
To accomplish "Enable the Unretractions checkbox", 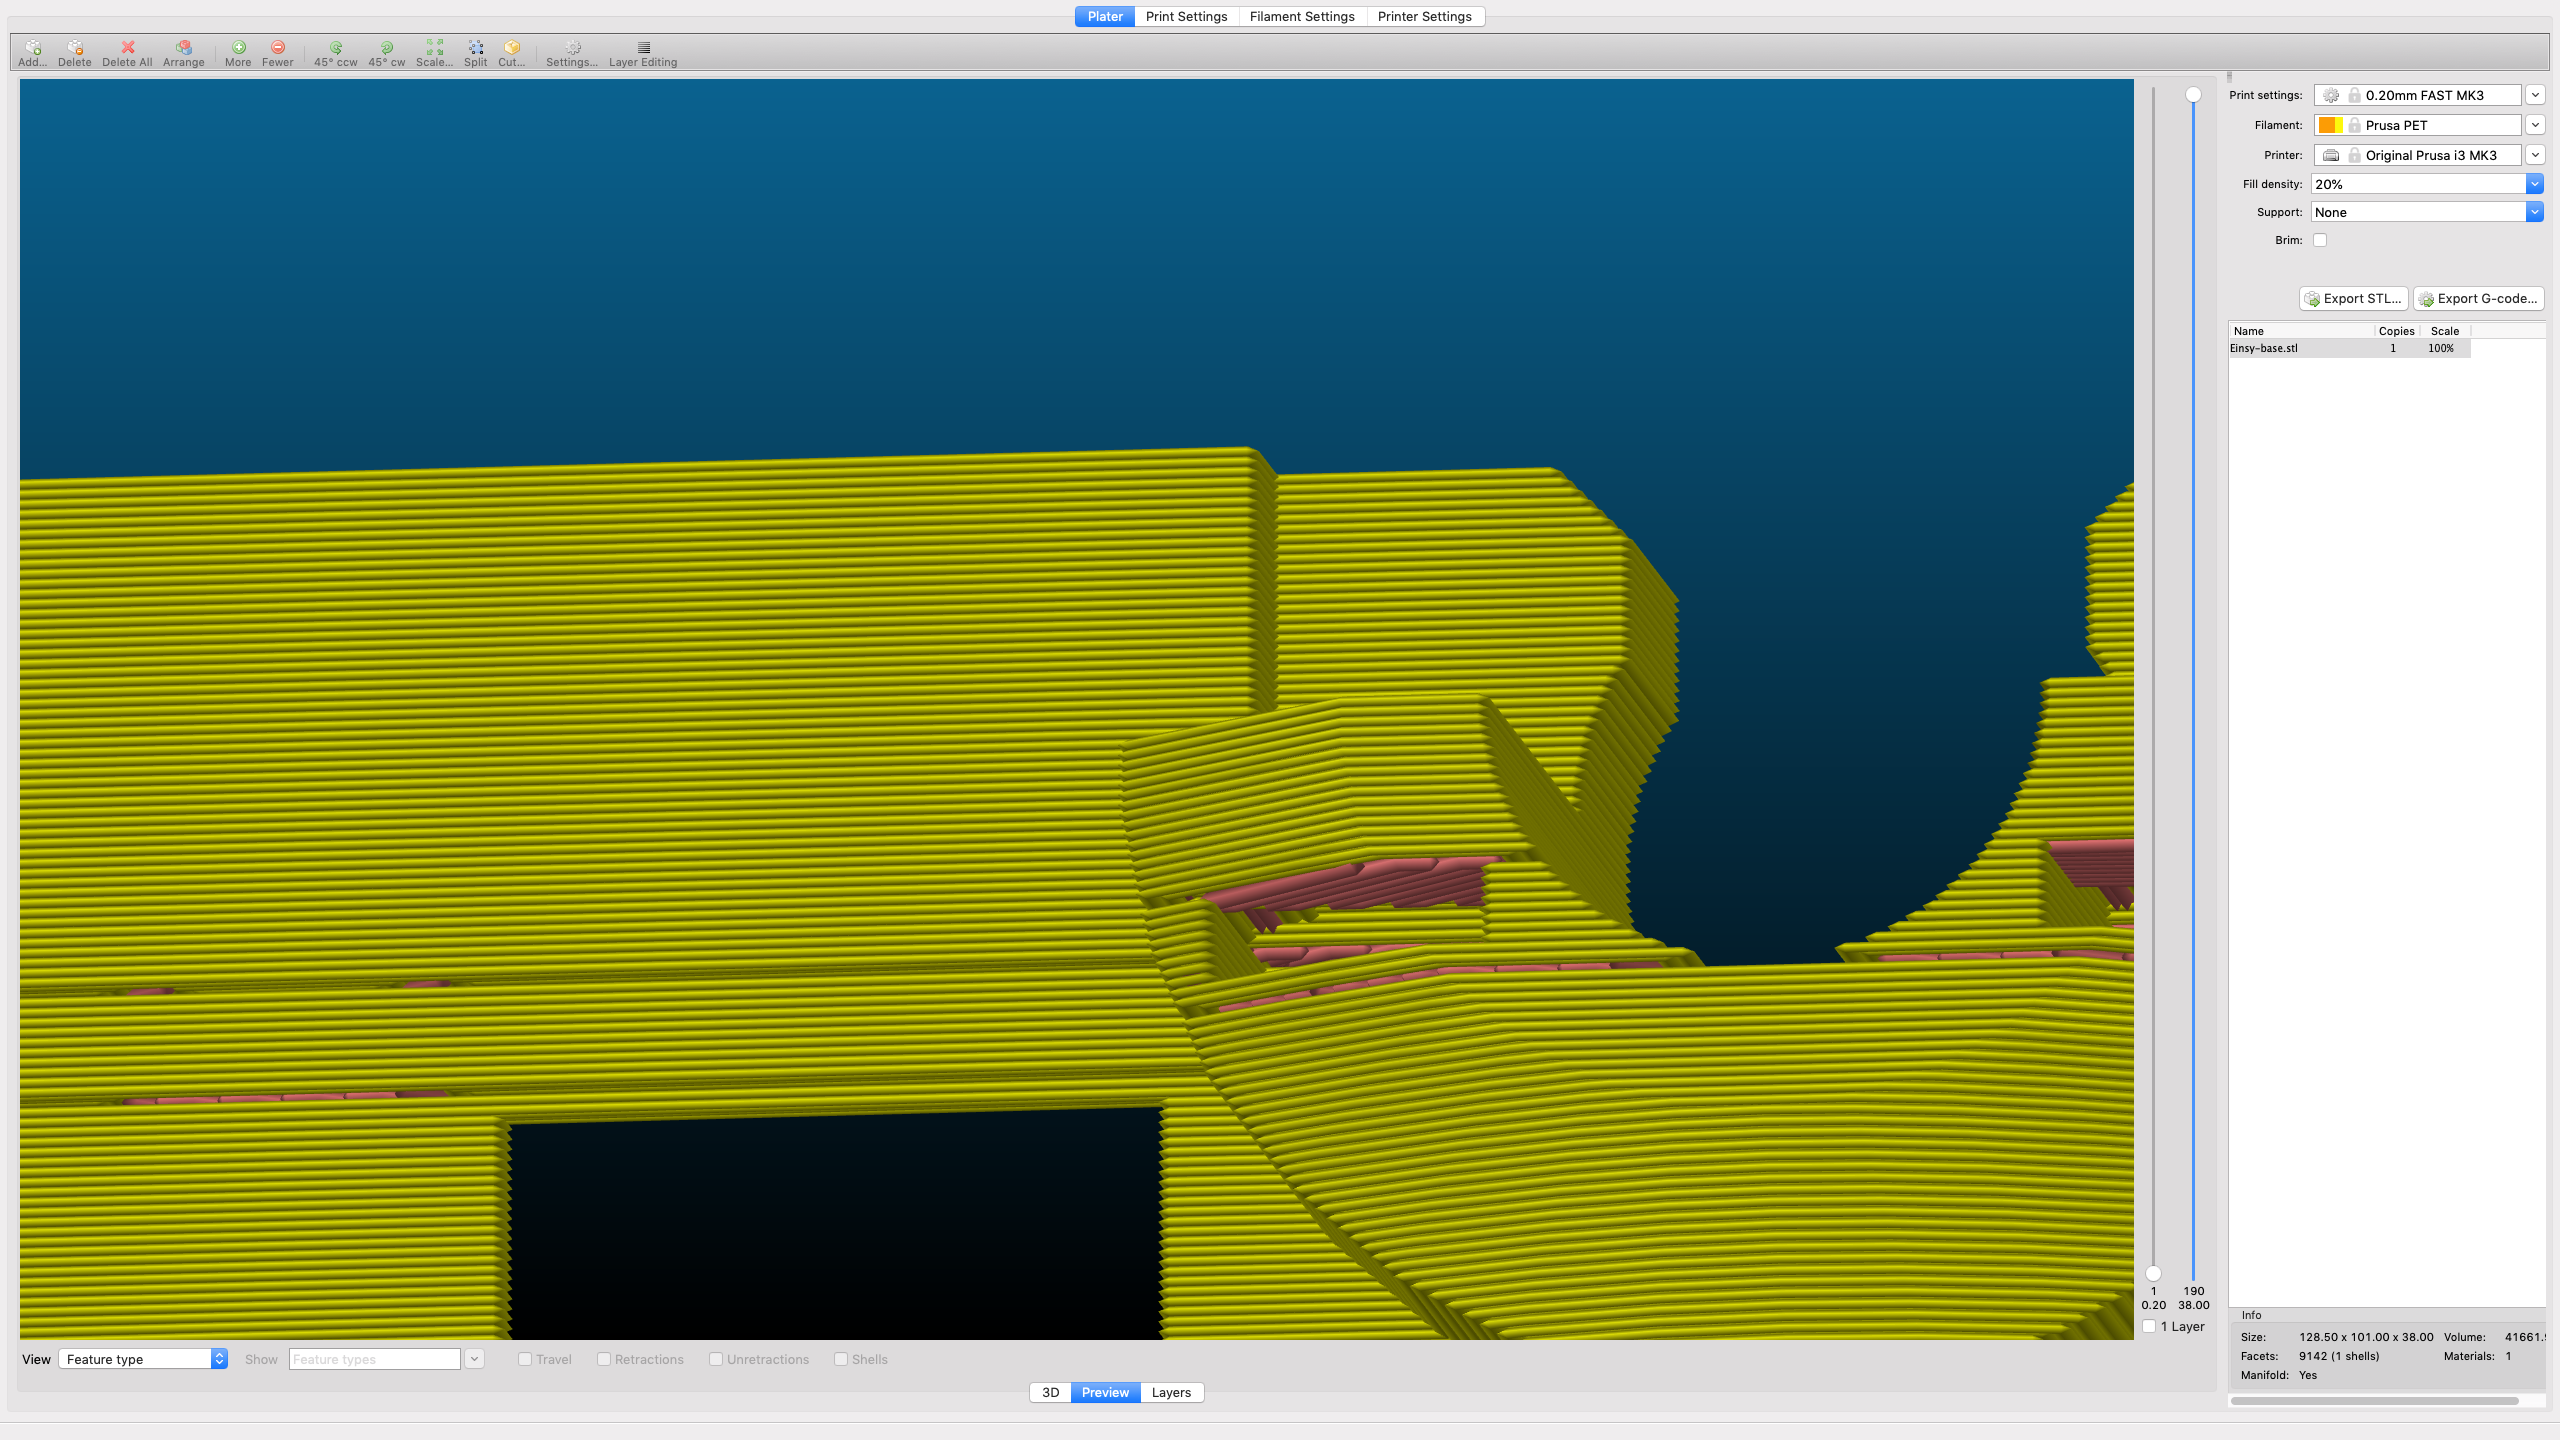I will [x=716, y=1359].
